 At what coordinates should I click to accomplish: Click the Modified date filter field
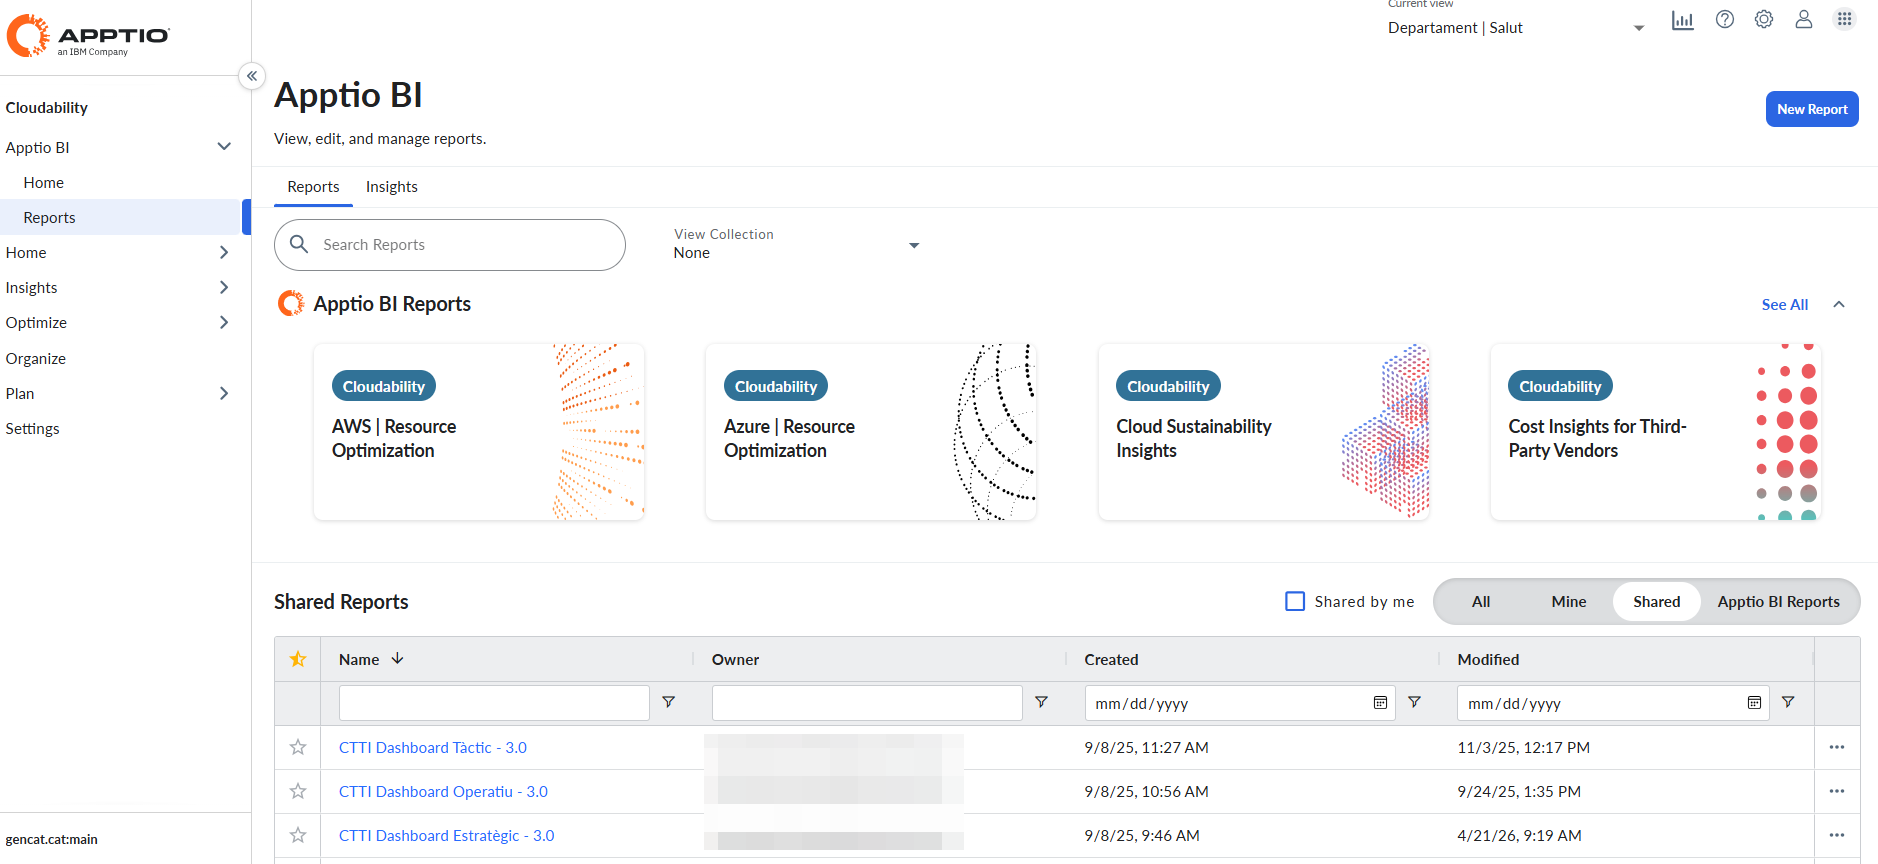(x=1613, y=703)
